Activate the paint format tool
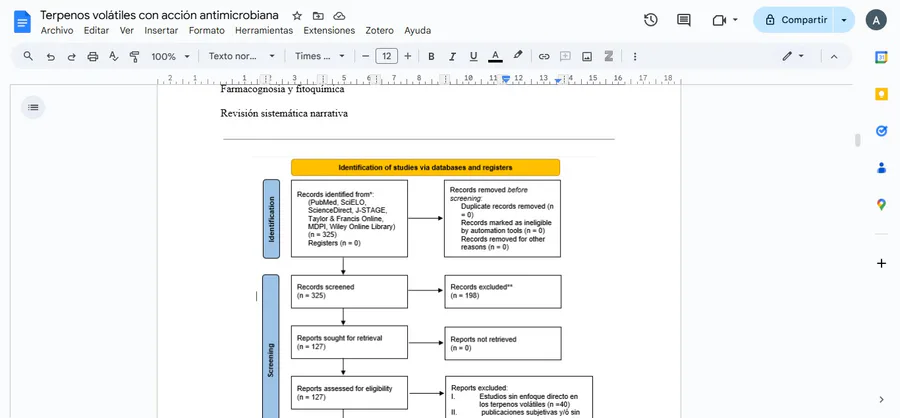This screenshot has width=900, height=418. pyautogui.click(x=135, y=56)
